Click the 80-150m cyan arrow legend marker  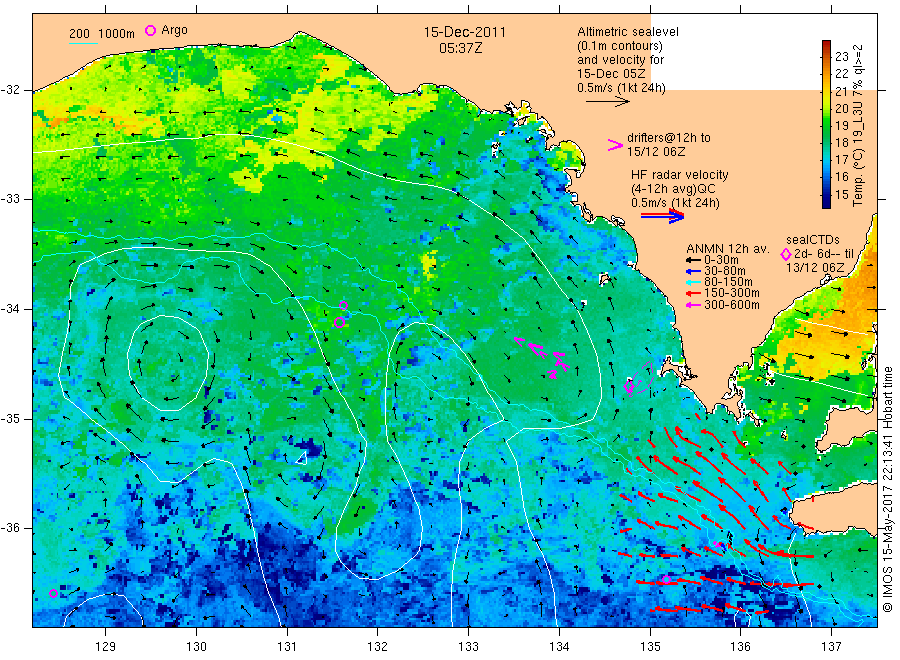[693, 282]
